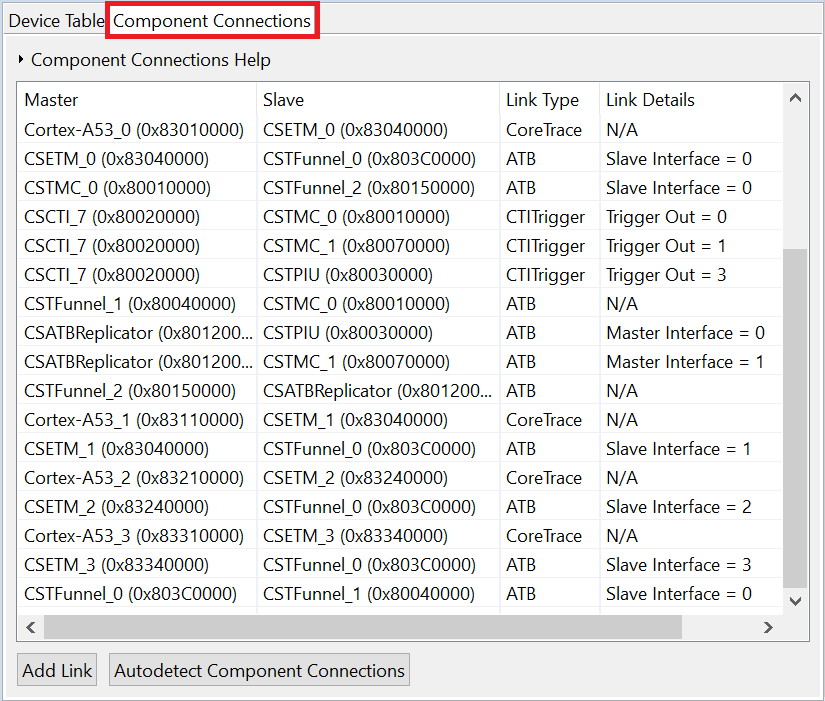
Task: Switch to the Device Table tab
Action: (x=55, y=20)
